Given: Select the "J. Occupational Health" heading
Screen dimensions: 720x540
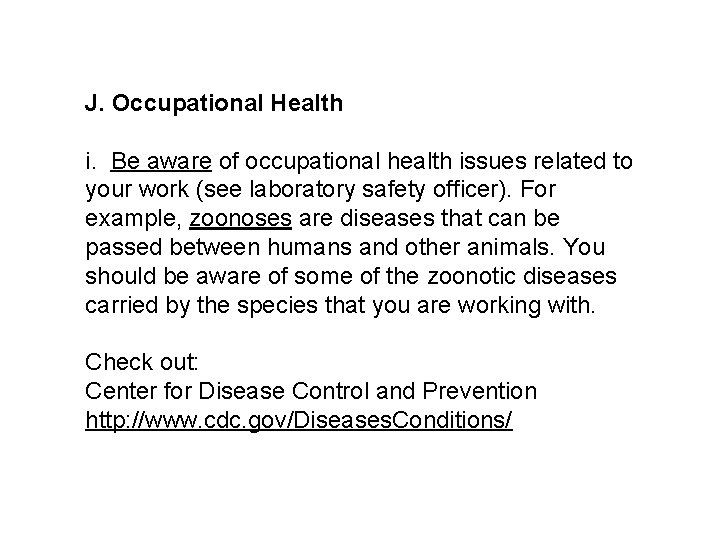Looking at the screenshot, I should click(214, 103).
